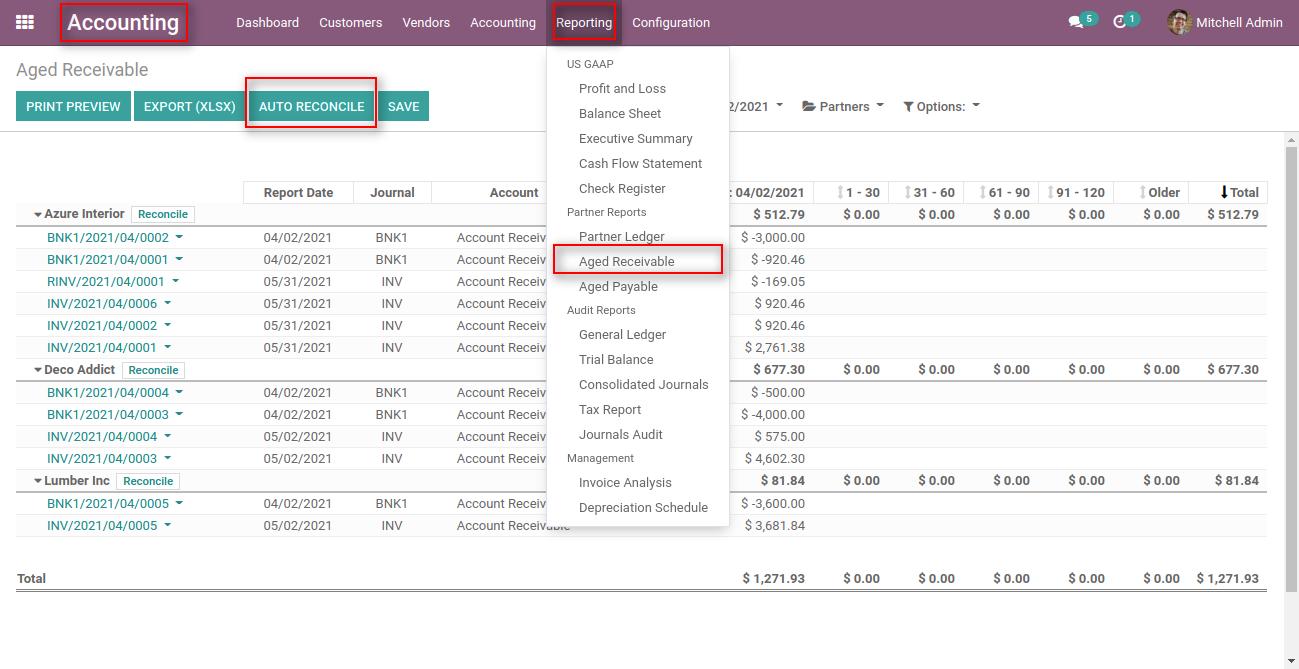Open invoice INV/2021/04/0002
The height and width of the screenshot is (669, 1299).
point(102,325)
